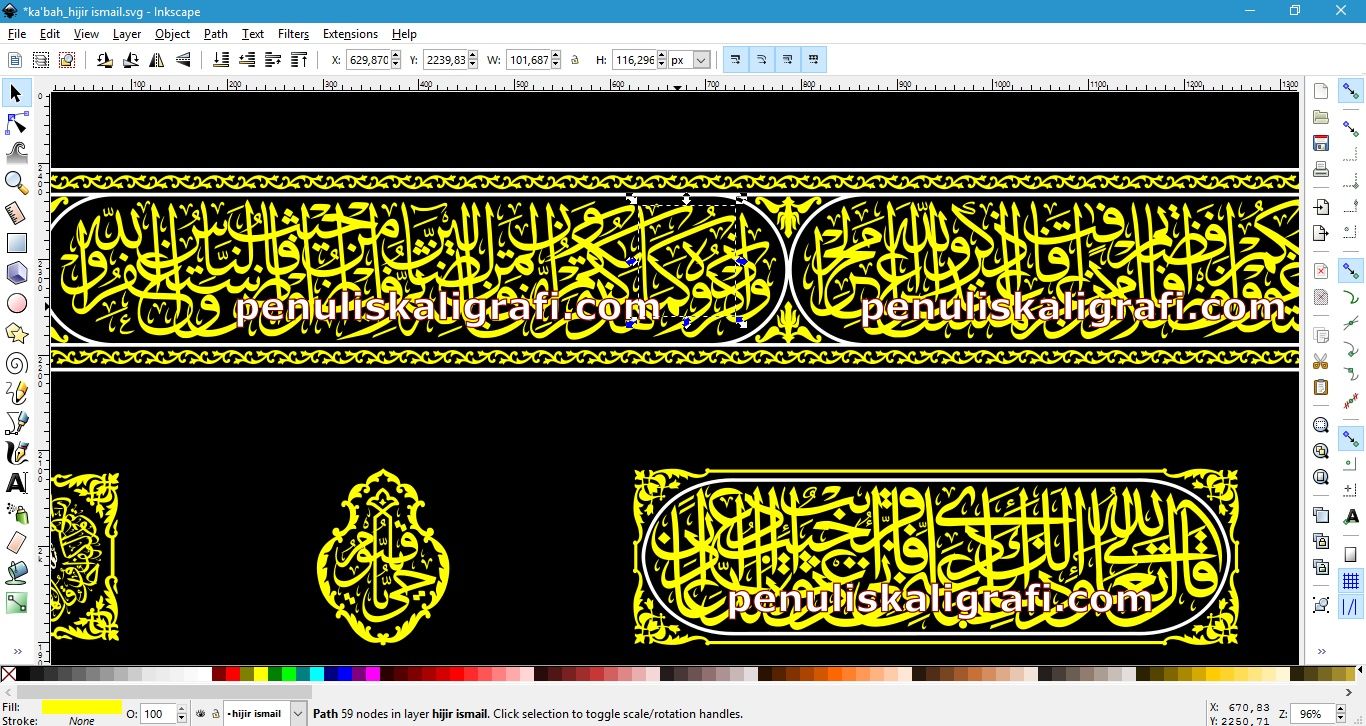Screen dimensions: 1366x726
Task: Toggle snap to grids button
Action: [1351, 581]
